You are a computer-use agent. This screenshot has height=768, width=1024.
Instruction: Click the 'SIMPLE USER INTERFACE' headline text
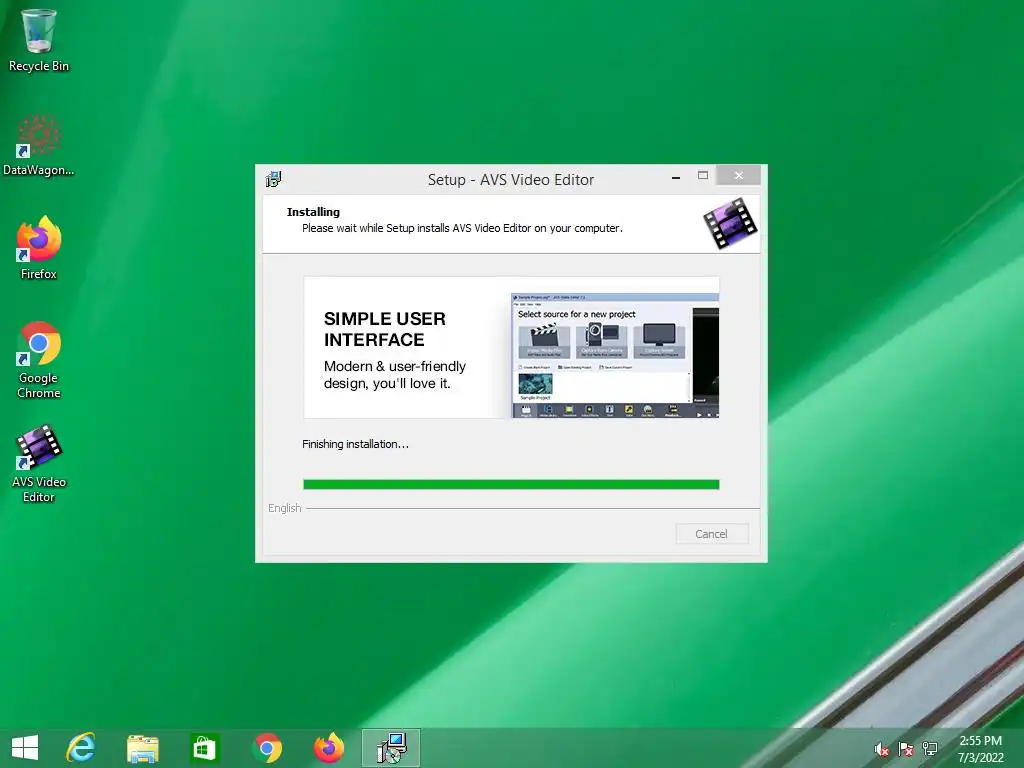click(x=385, y=329)
